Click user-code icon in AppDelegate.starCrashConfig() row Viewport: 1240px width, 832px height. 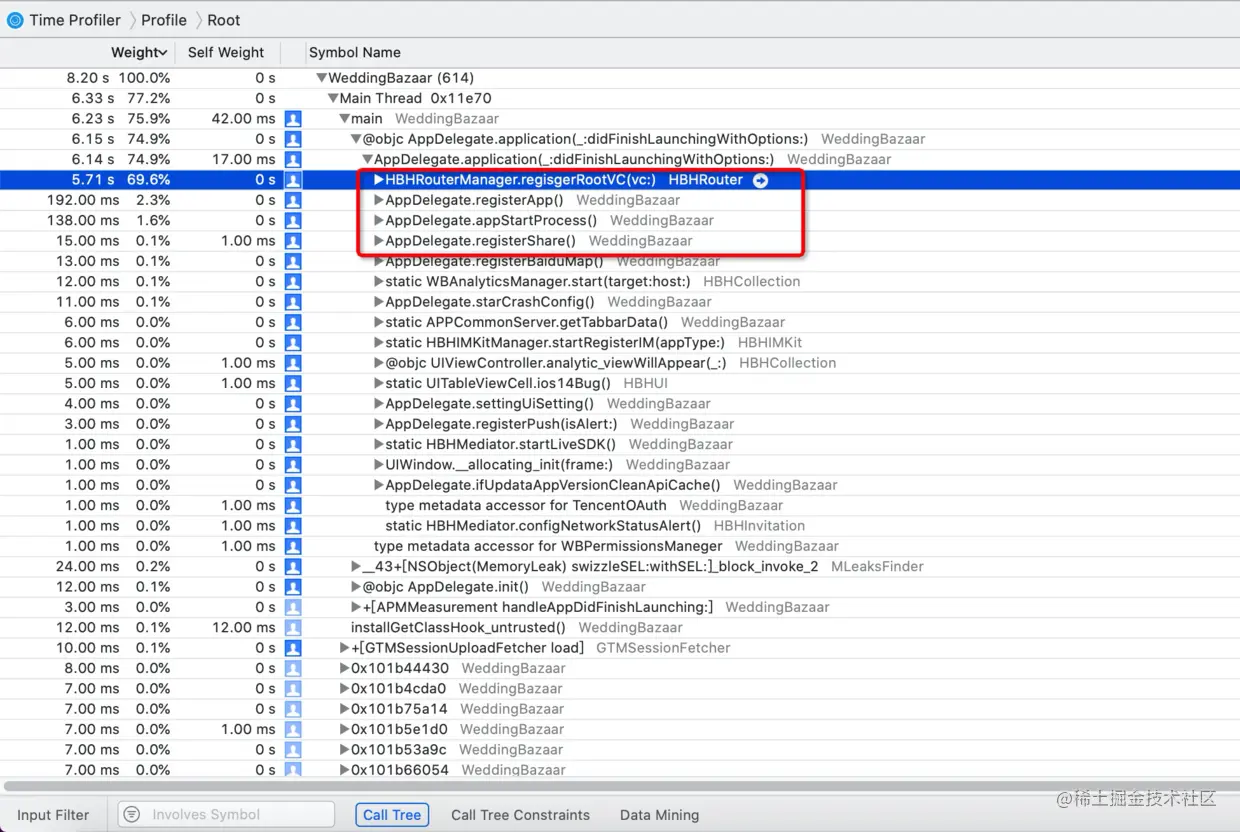click(293, 302)
